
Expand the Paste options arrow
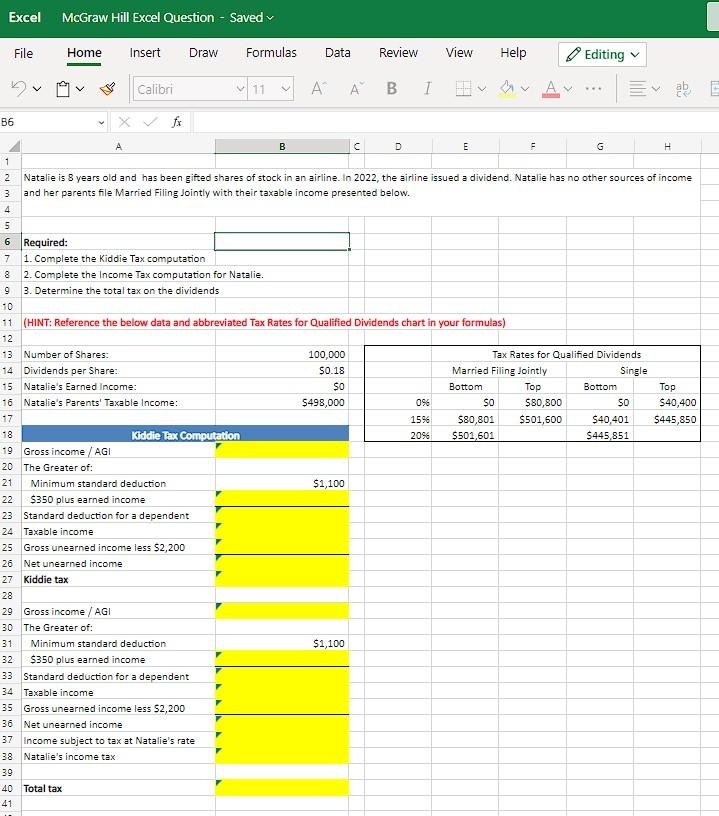tap(80, 89)
